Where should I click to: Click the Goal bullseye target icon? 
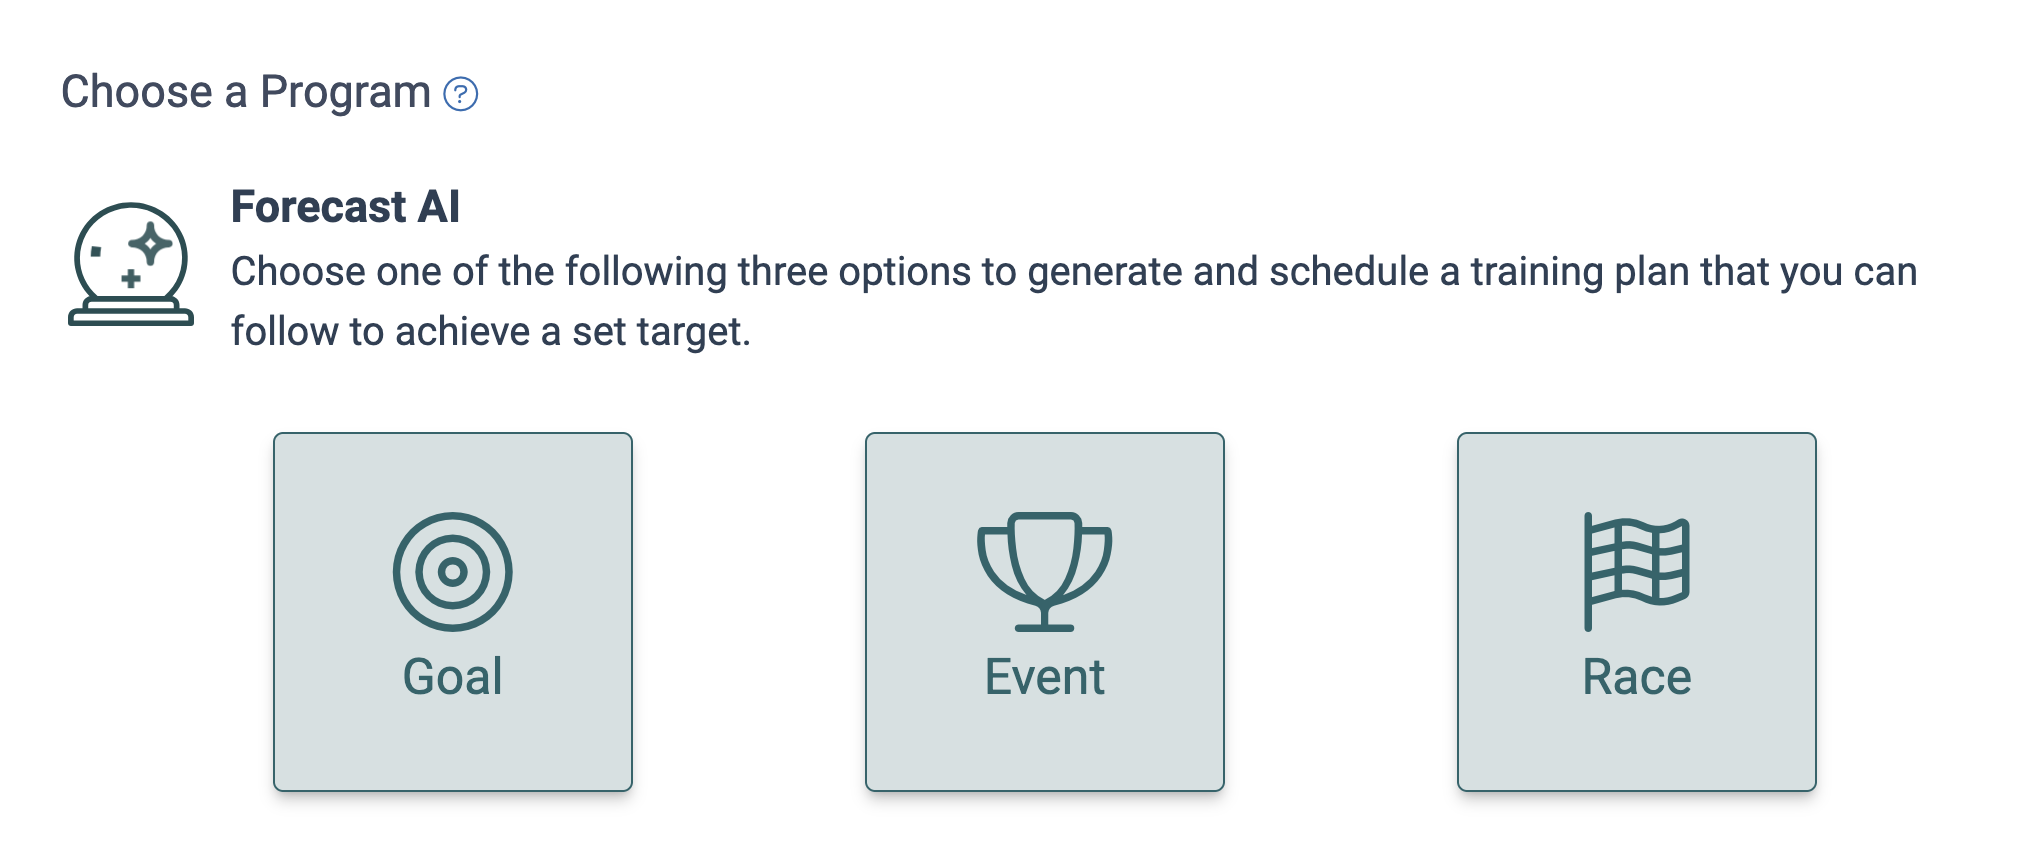click(453, 572)
